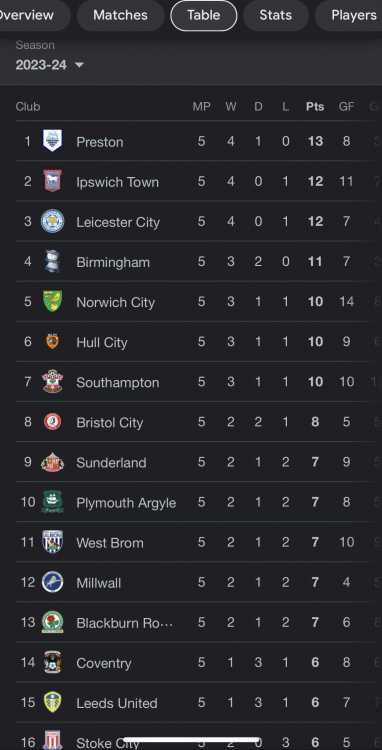Open the Hull City tiger badge
This screenshot has height=750, width=382.
(52, 342)
